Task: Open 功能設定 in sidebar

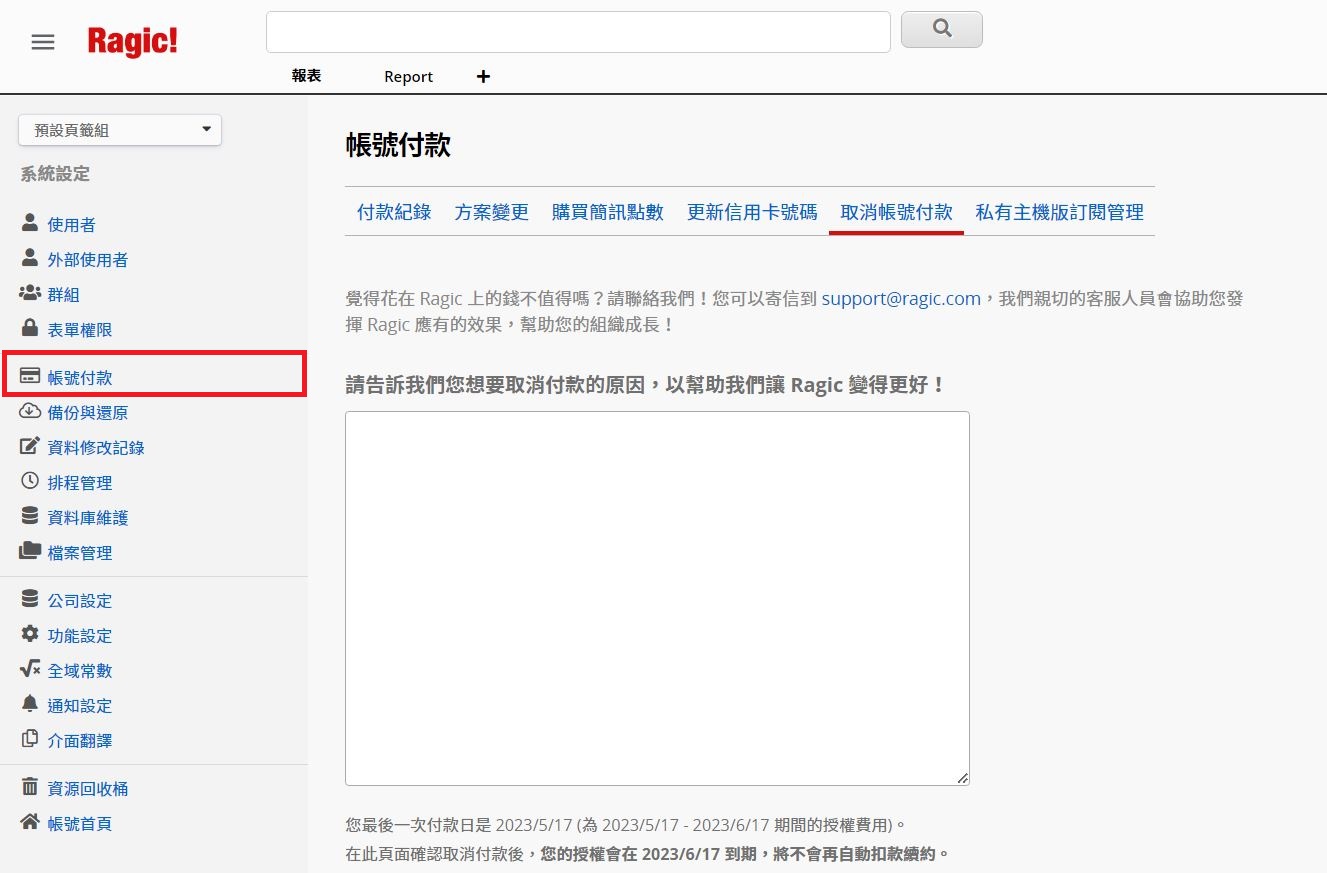Action: [80, 636]
